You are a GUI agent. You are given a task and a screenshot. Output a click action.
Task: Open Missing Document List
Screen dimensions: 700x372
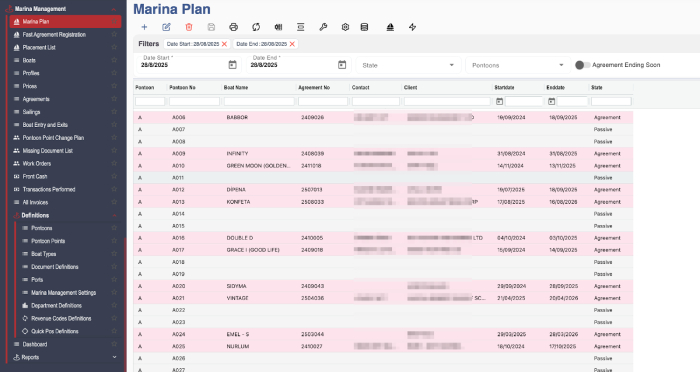(47, 151)
